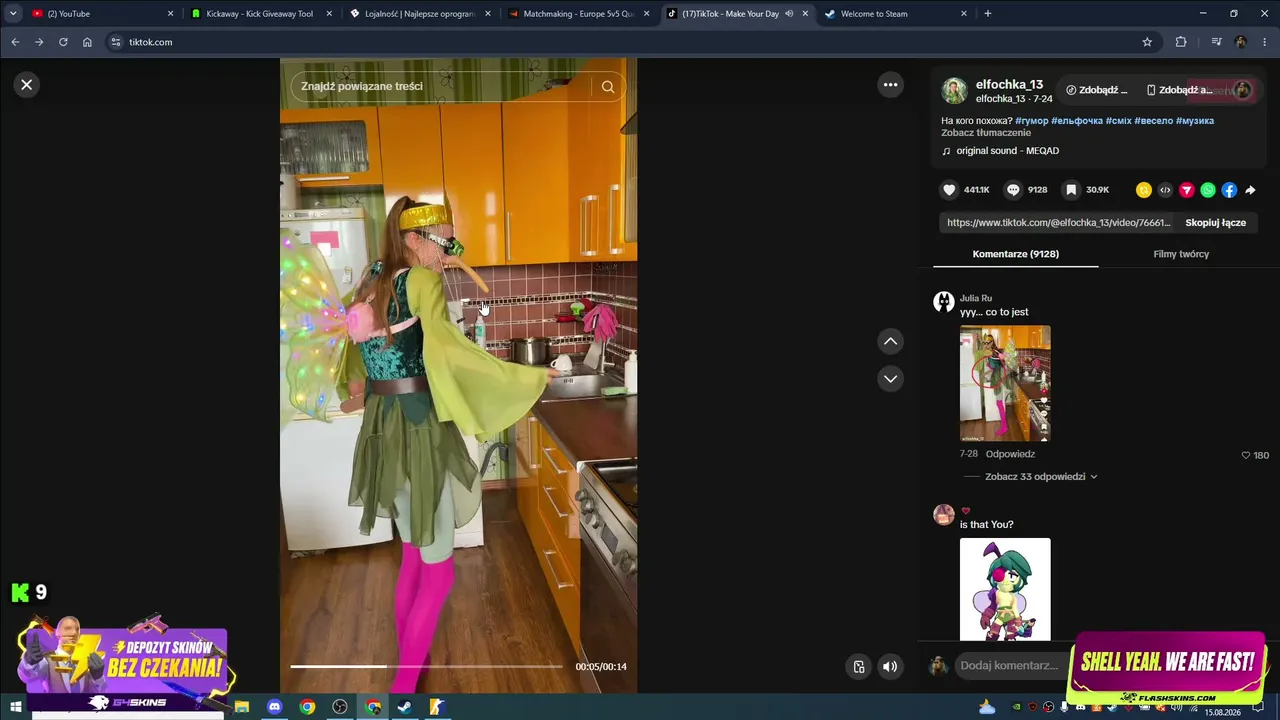Open Discord from the taskbar
Image resolution: width=1280 pixels, height=720 pixels.
[x=275, y=707]
